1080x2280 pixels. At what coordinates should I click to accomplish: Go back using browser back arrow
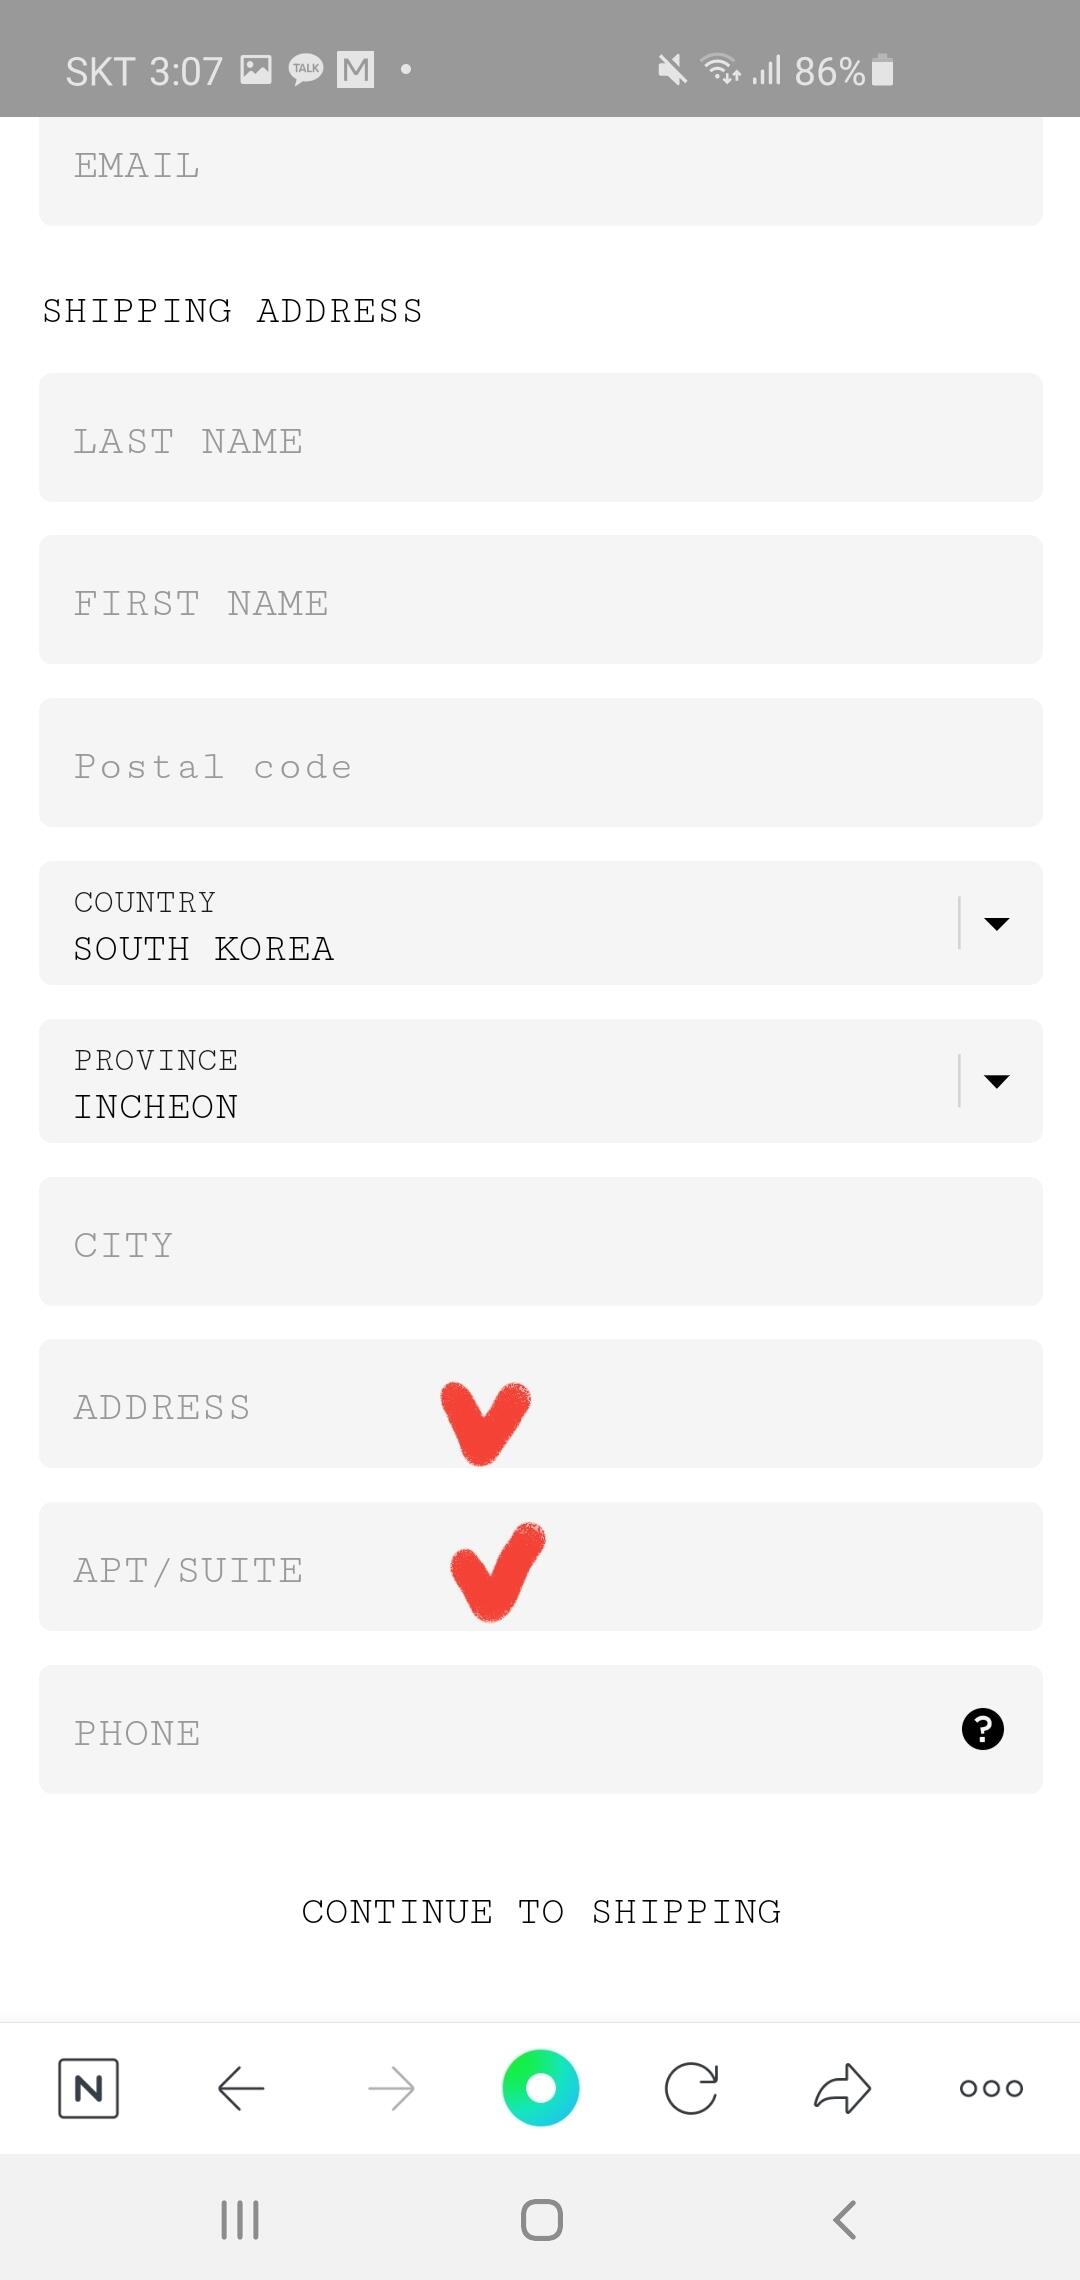[x=241, y=2088]
